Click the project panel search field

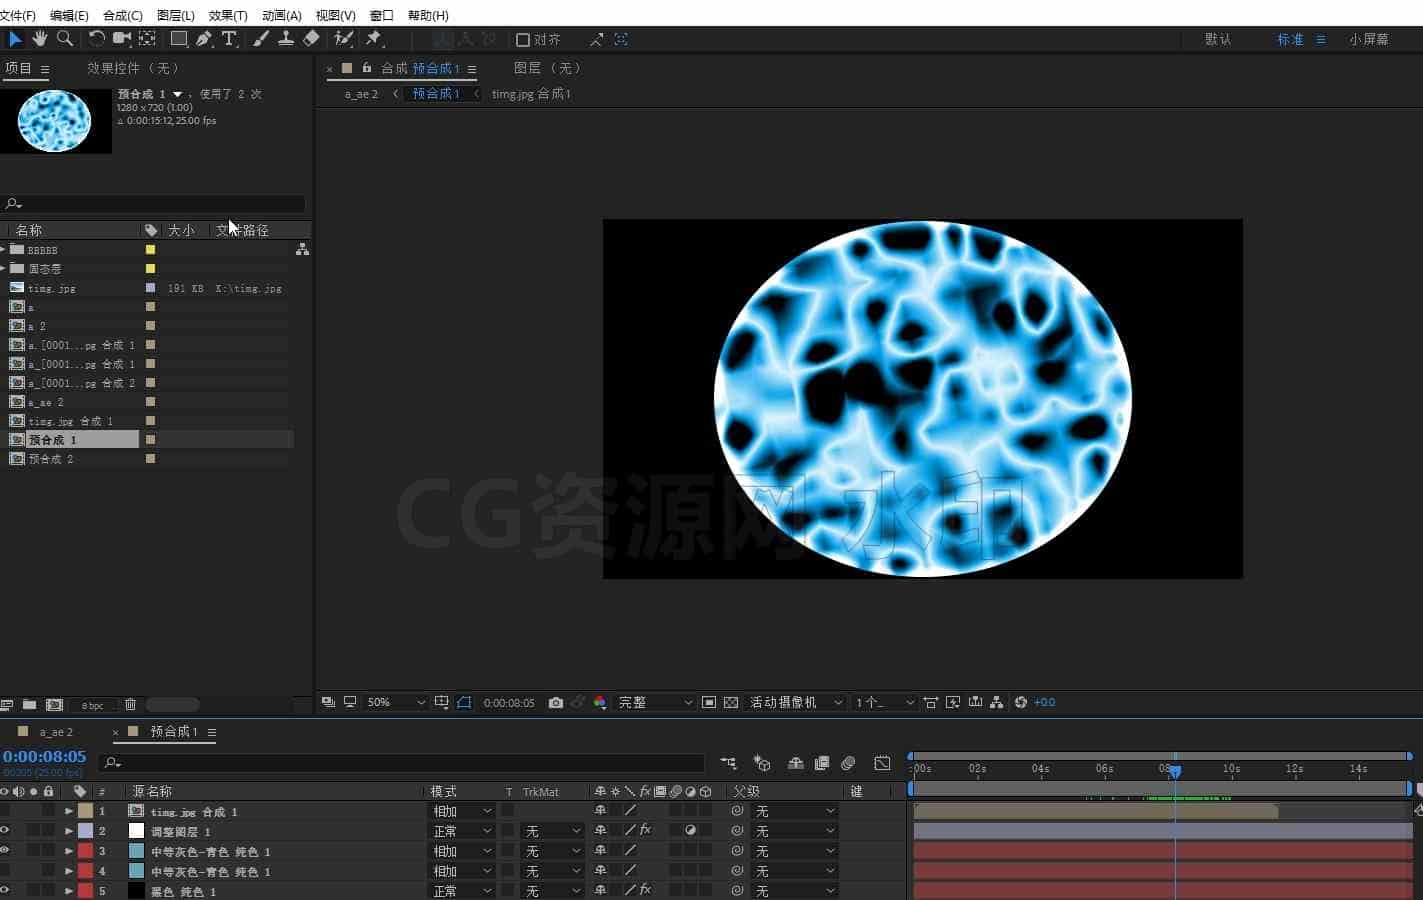point(153,203)
